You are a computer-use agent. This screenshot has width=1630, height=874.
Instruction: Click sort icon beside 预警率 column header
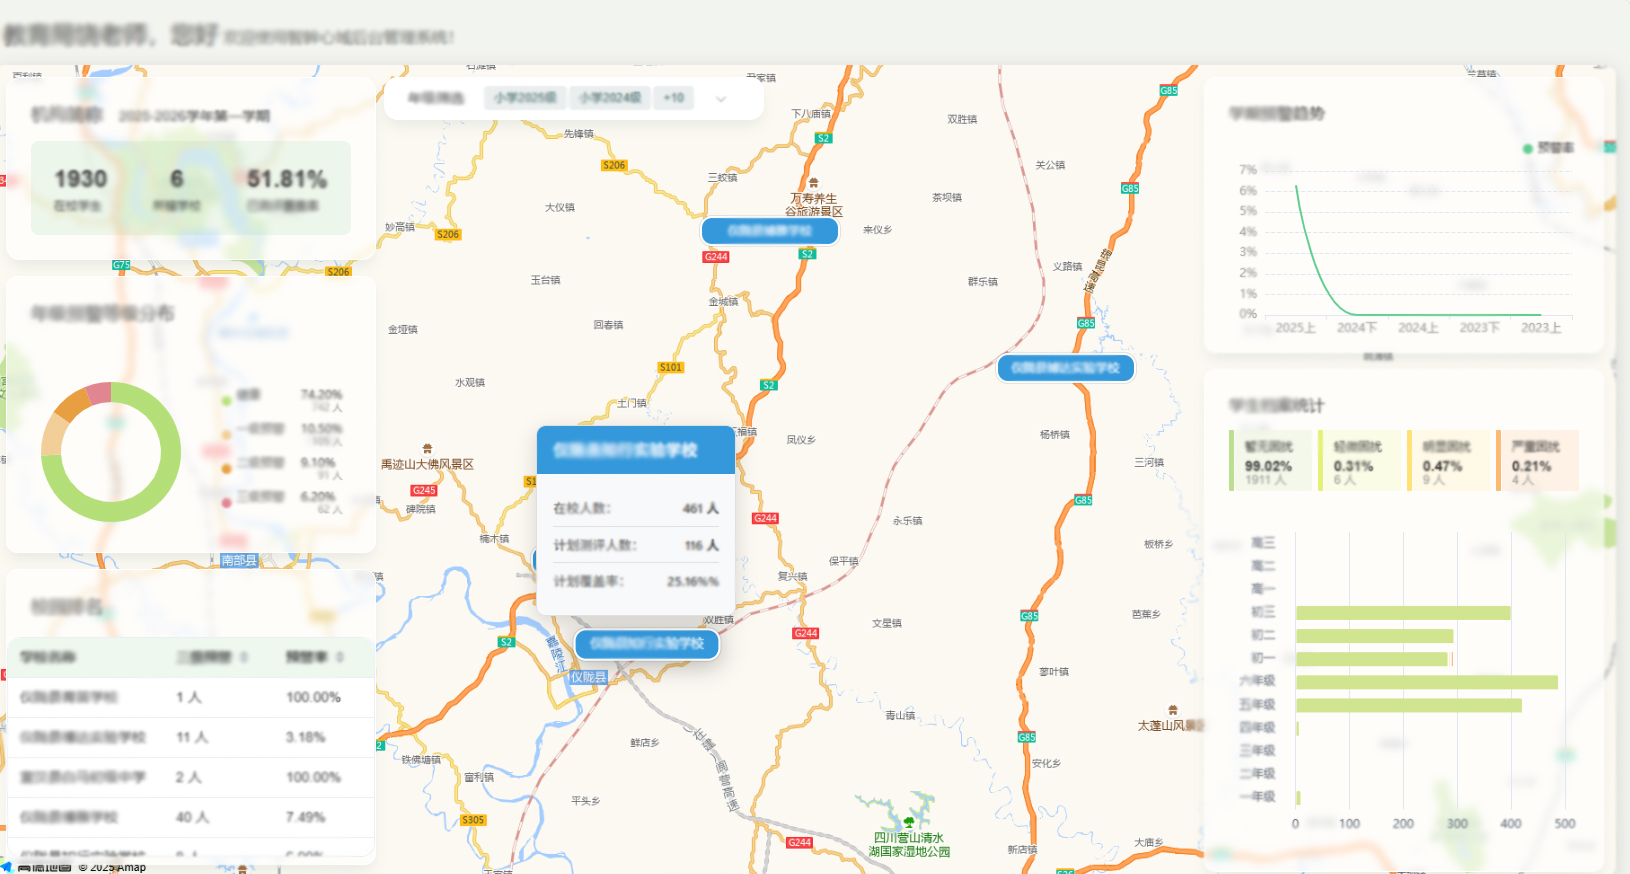340,657
